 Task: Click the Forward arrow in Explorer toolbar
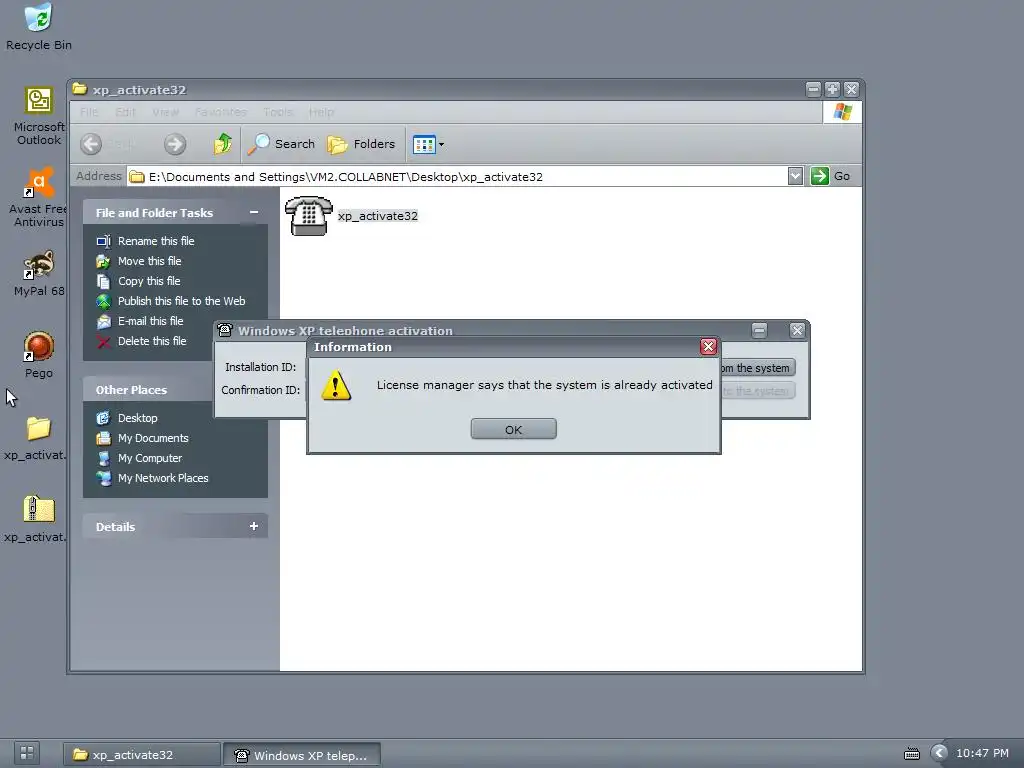pos(174,144)
